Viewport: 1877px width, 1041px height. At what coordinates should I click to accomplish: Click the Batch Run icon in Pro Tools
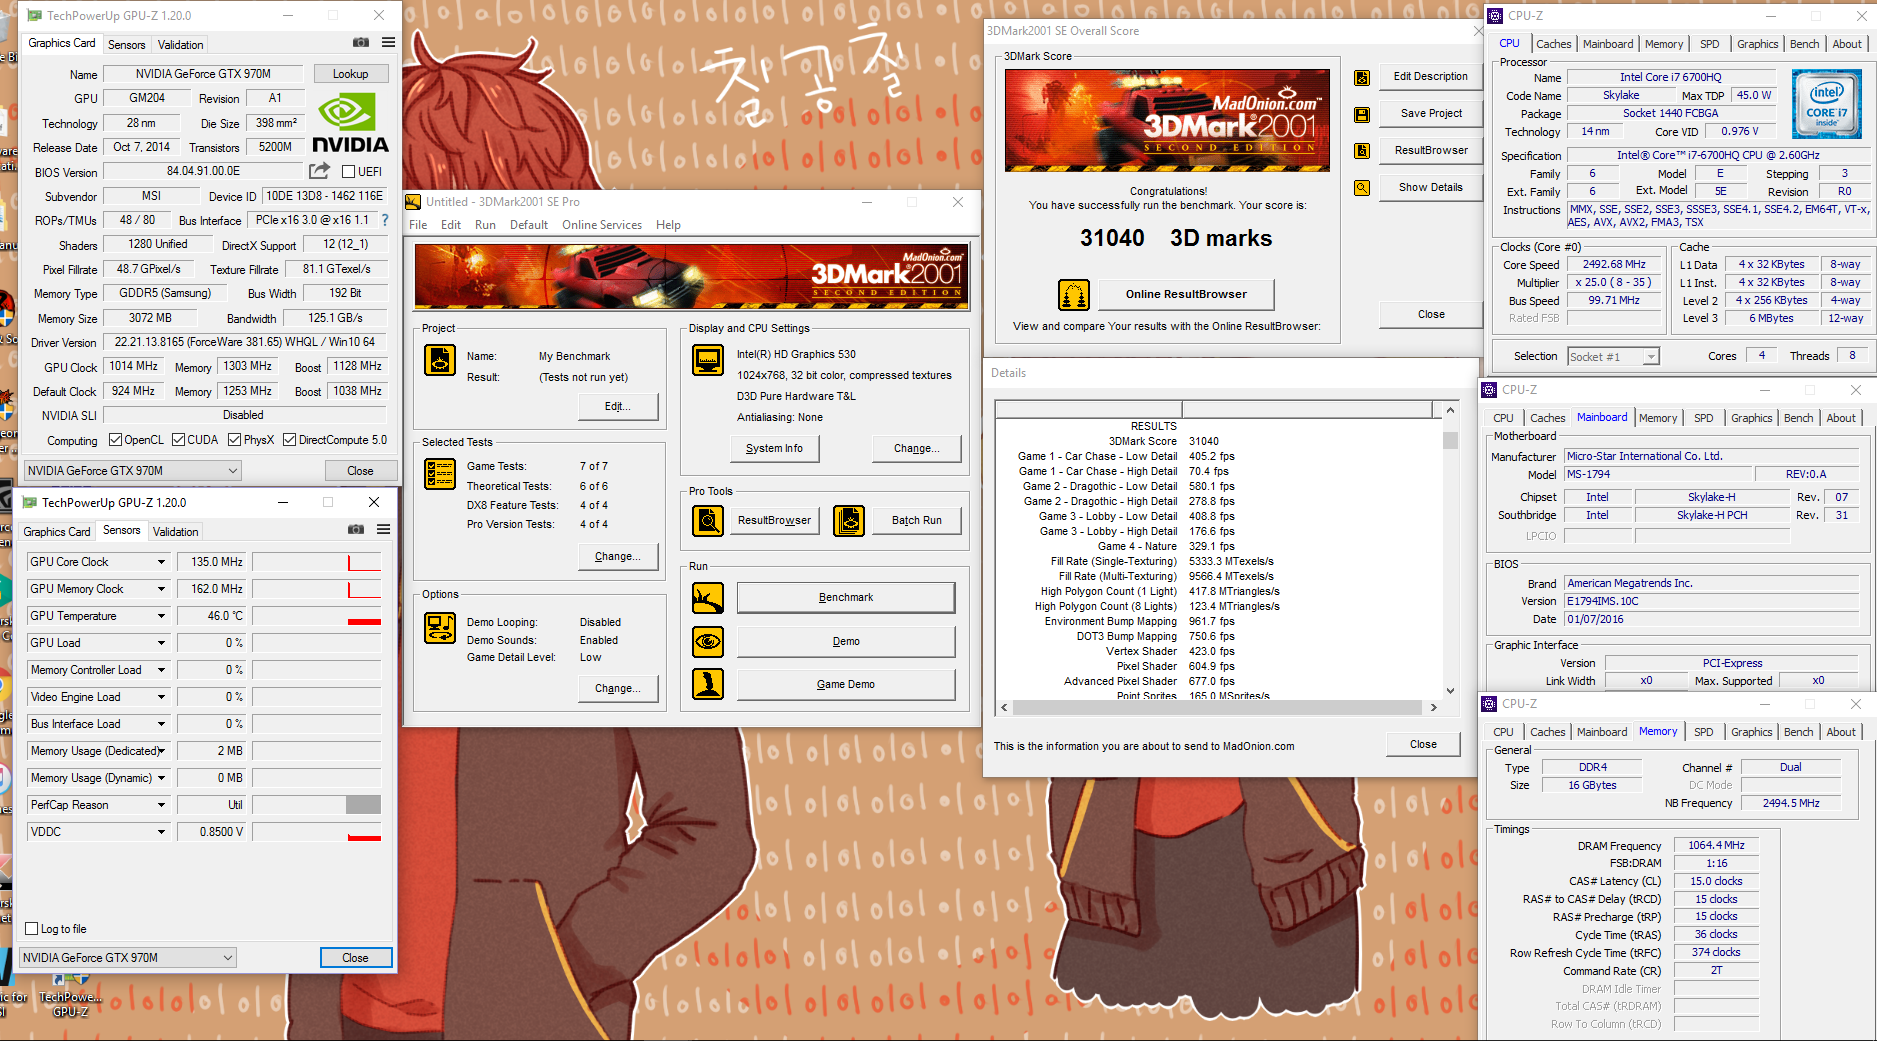click(x=849, y=521)
